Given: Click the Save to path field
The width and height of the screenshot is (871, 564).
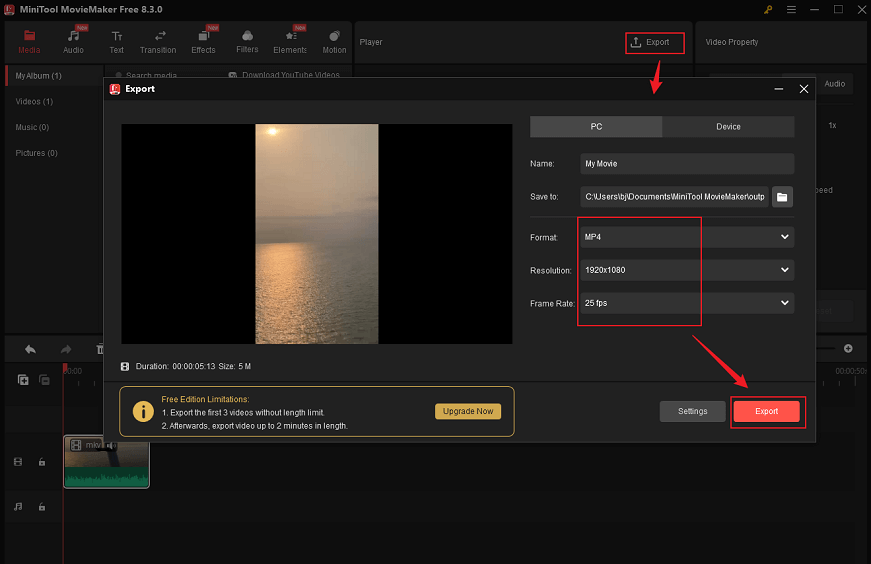Looking at the screenshot, I should tap(674, 197).
